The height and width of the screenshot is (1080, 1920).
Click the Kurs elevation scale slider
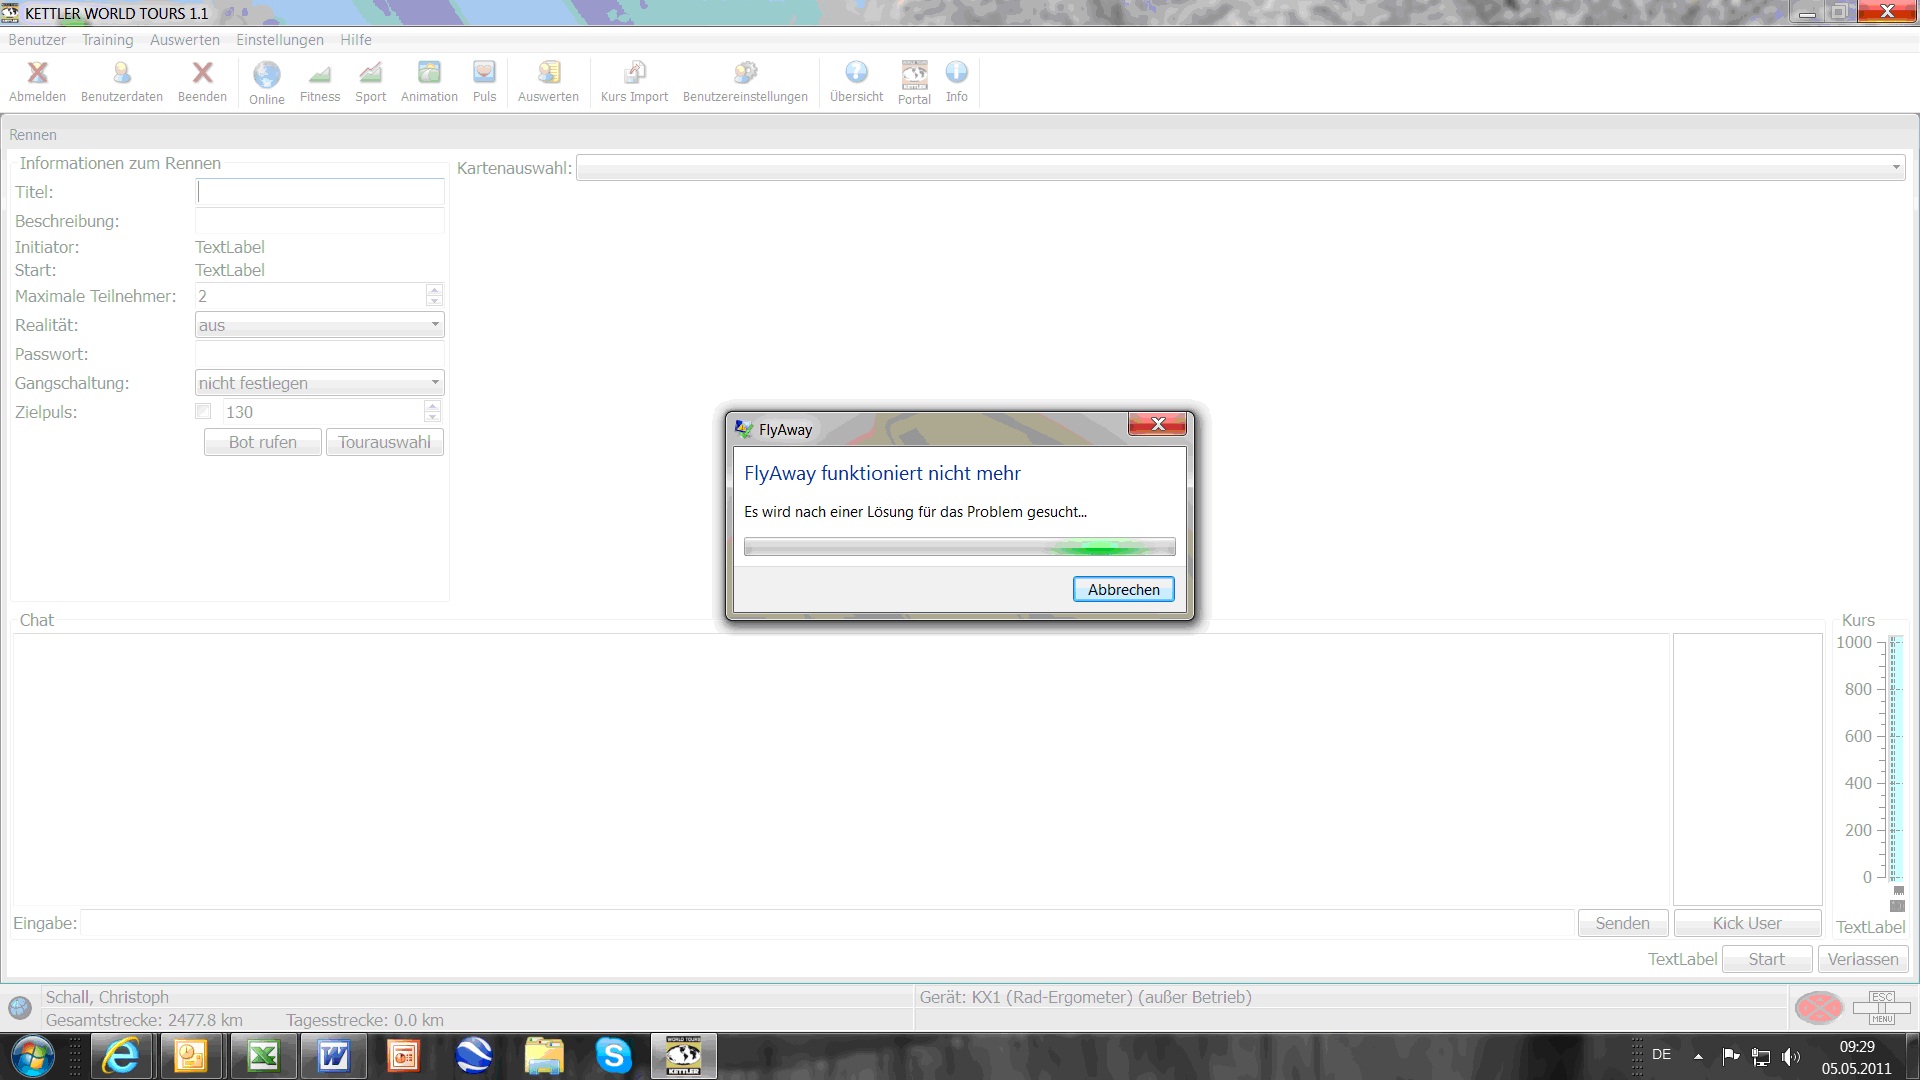tap(1896, 760)
